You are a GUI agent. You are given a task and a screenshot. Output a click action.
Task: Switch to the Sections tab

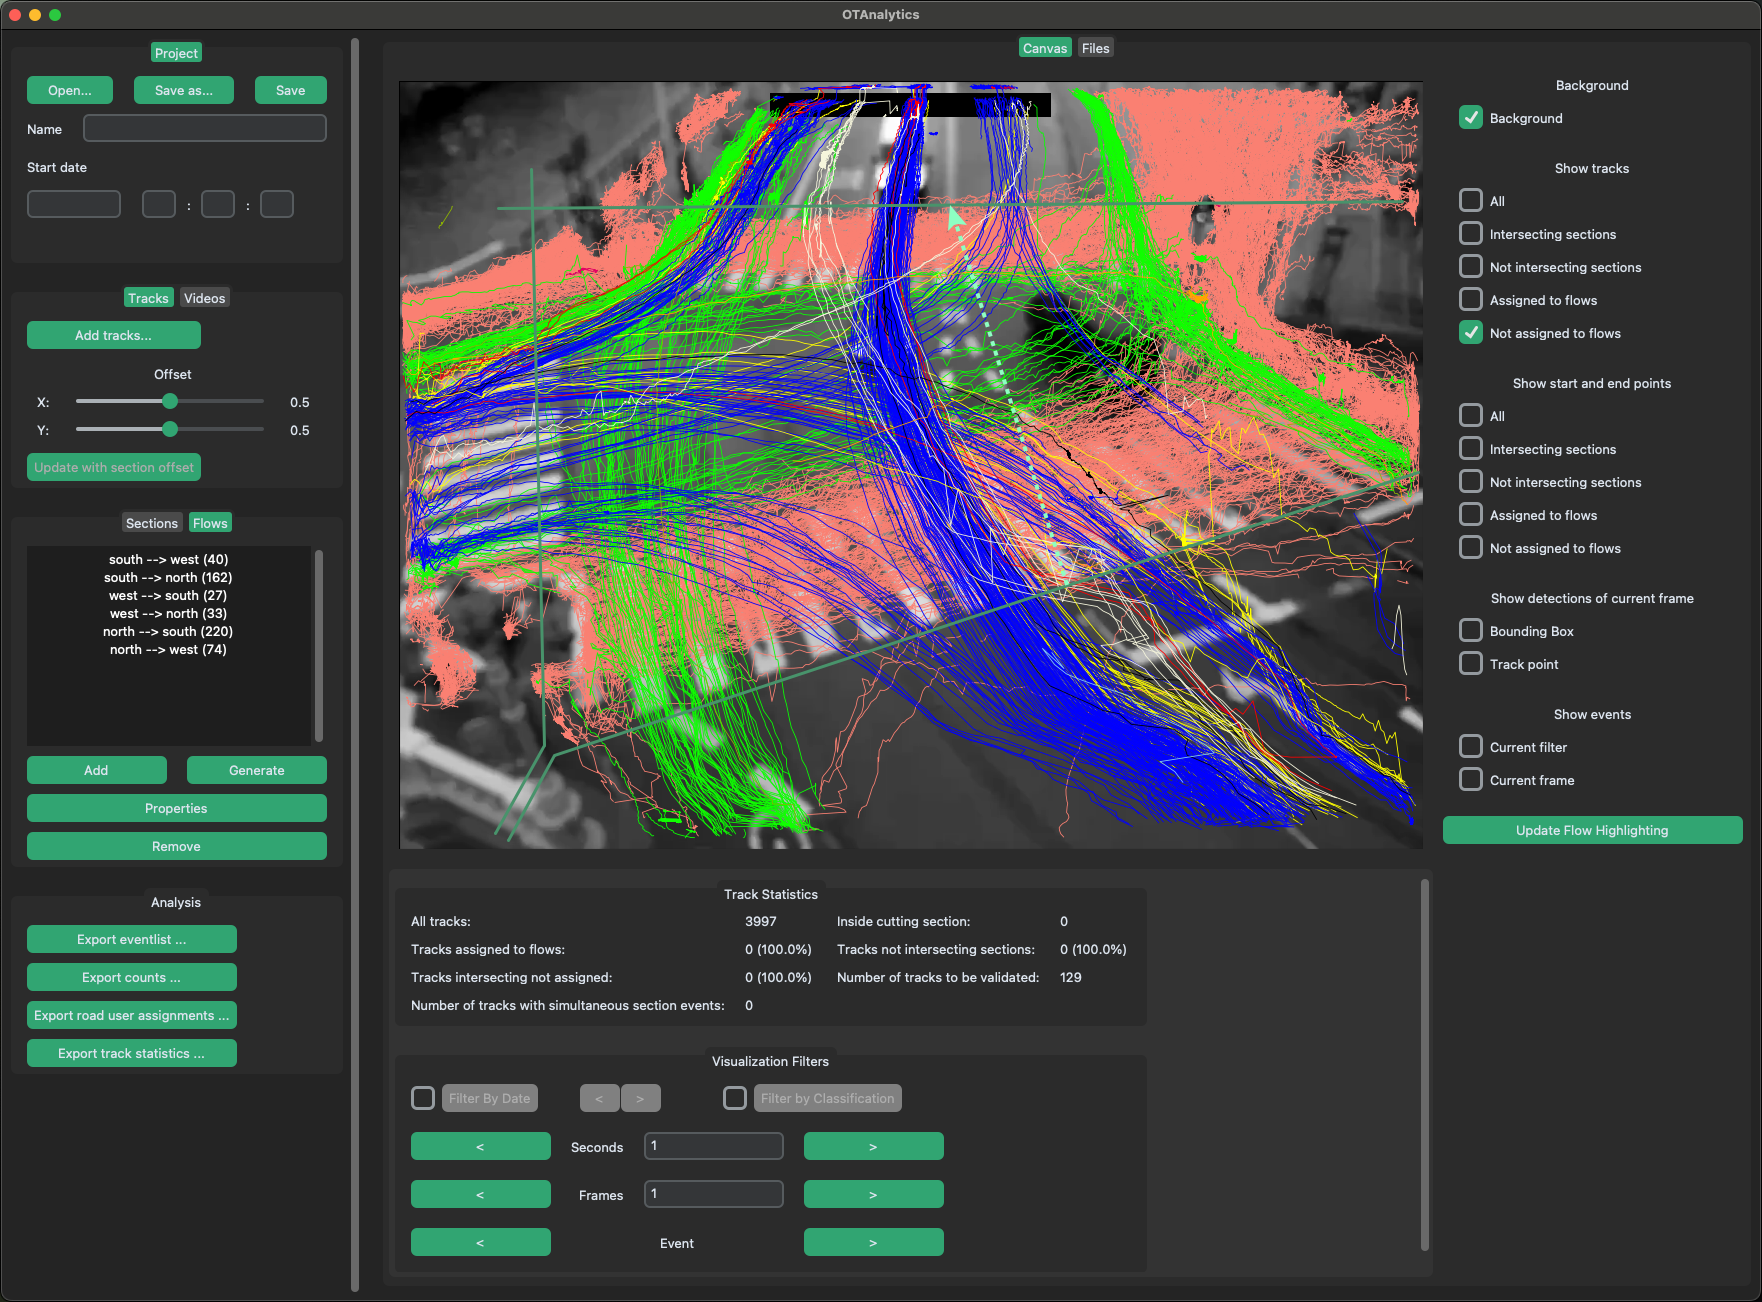(151, 523)
